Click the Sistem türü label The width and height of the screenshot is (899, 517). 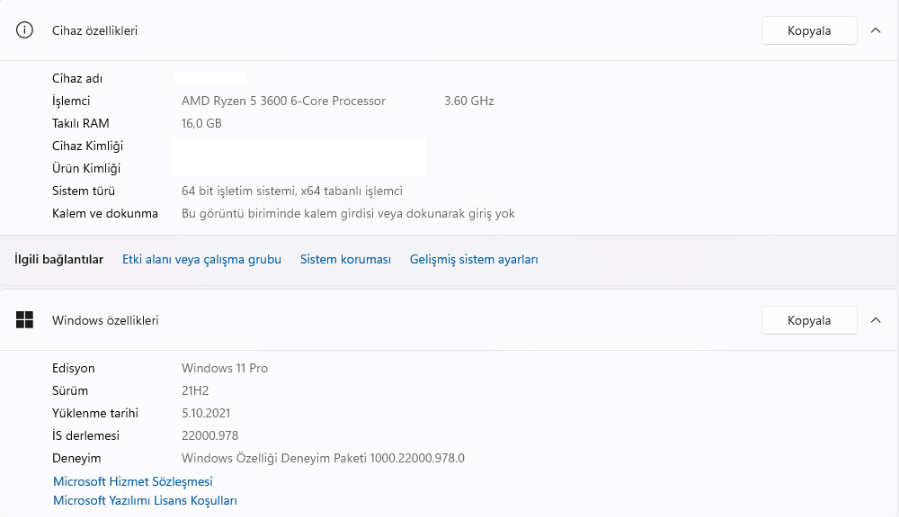pos(84,191)
